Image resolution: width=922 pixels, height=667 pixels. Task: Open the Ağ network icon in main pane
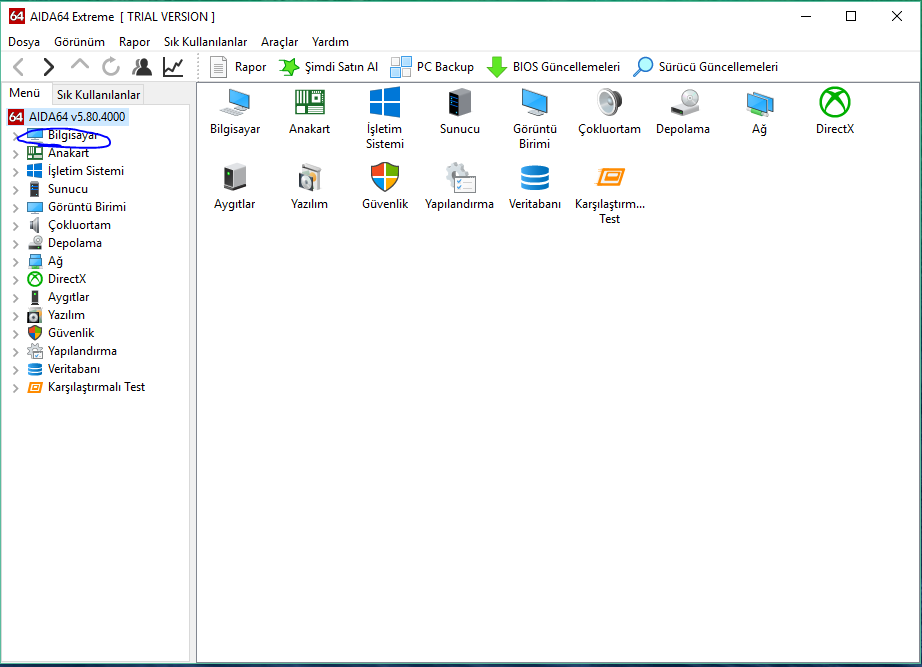(759, 104)
